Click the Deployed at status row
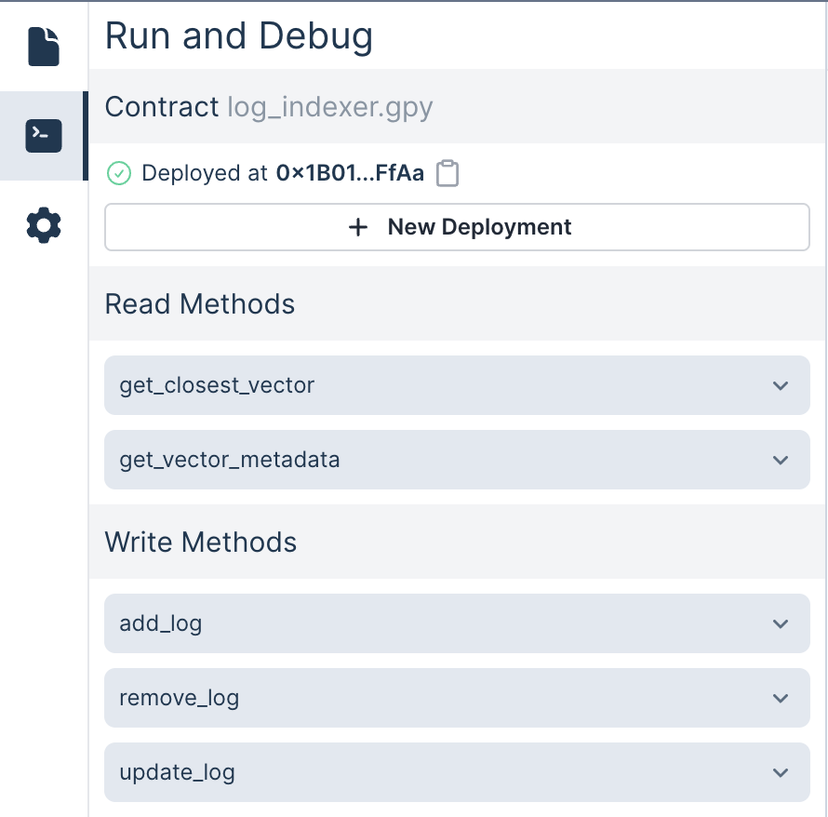 [x=270, y=173]
